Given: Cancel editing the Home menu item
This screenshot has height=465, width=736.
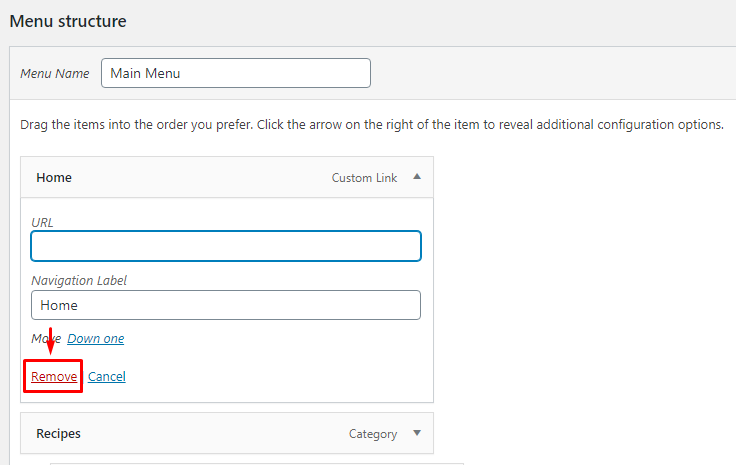Looking at the screenshot, I should (x=107, y=377).
